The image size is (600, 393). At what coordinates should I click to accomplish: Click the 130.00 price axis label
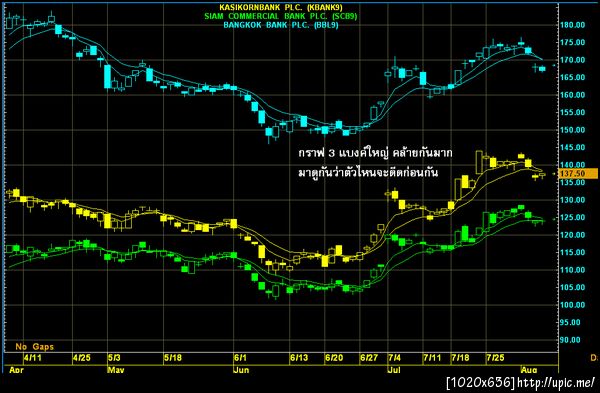tap(572, 200)
